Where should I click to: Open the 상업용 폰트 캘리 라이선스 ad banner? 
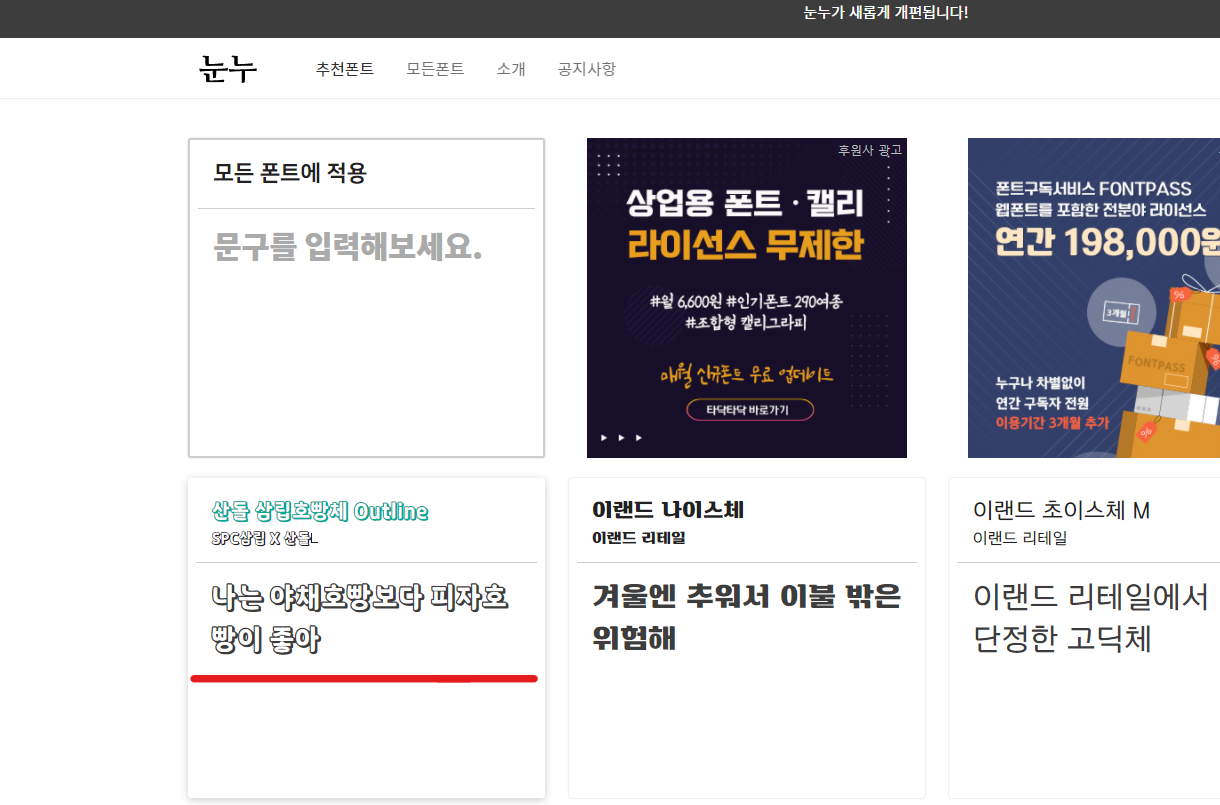747,298
